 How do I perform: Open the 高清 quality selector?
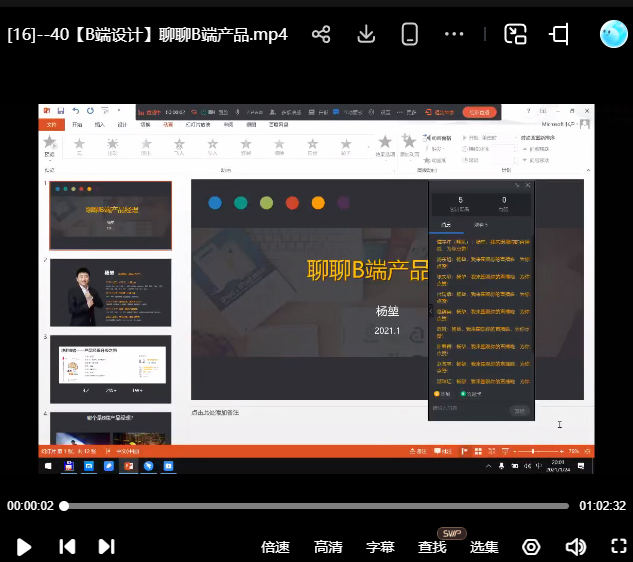328,547
